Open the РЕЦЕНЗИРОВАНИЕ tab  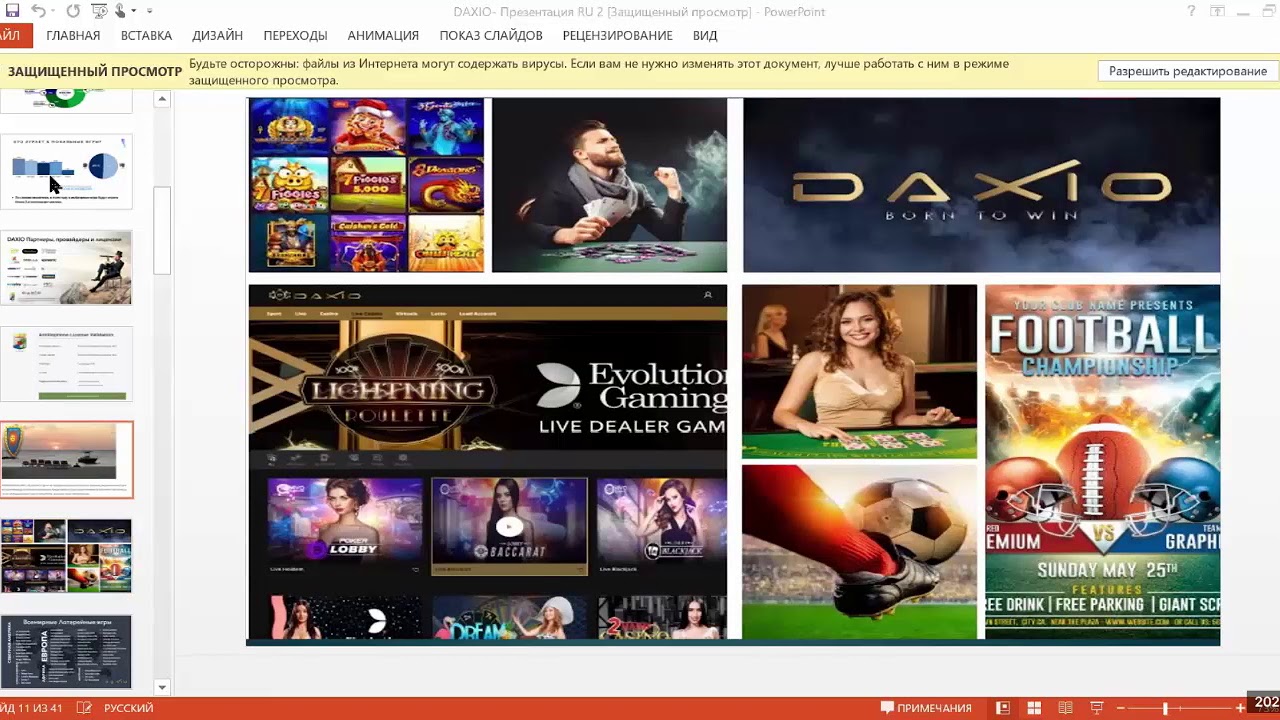point(617,35)
